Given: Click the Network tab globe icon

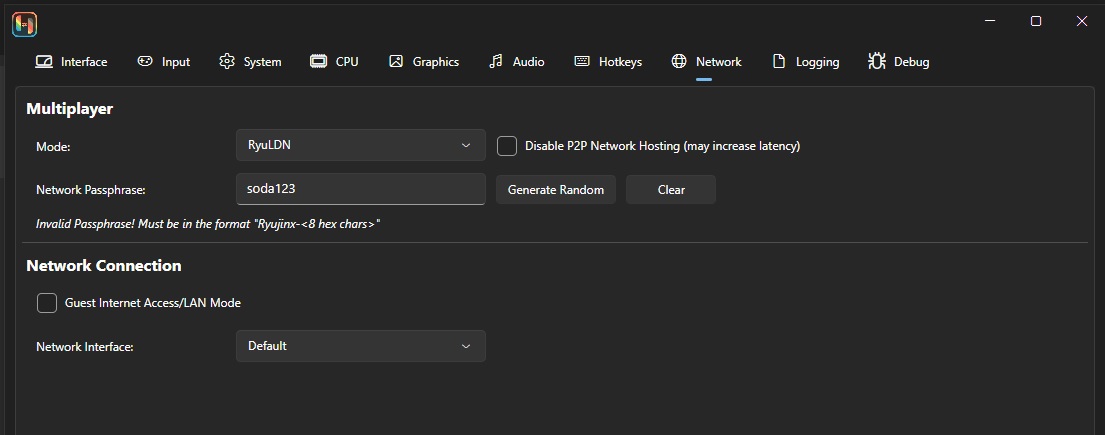Looking at the screenshot, I should tap(679, 61).
